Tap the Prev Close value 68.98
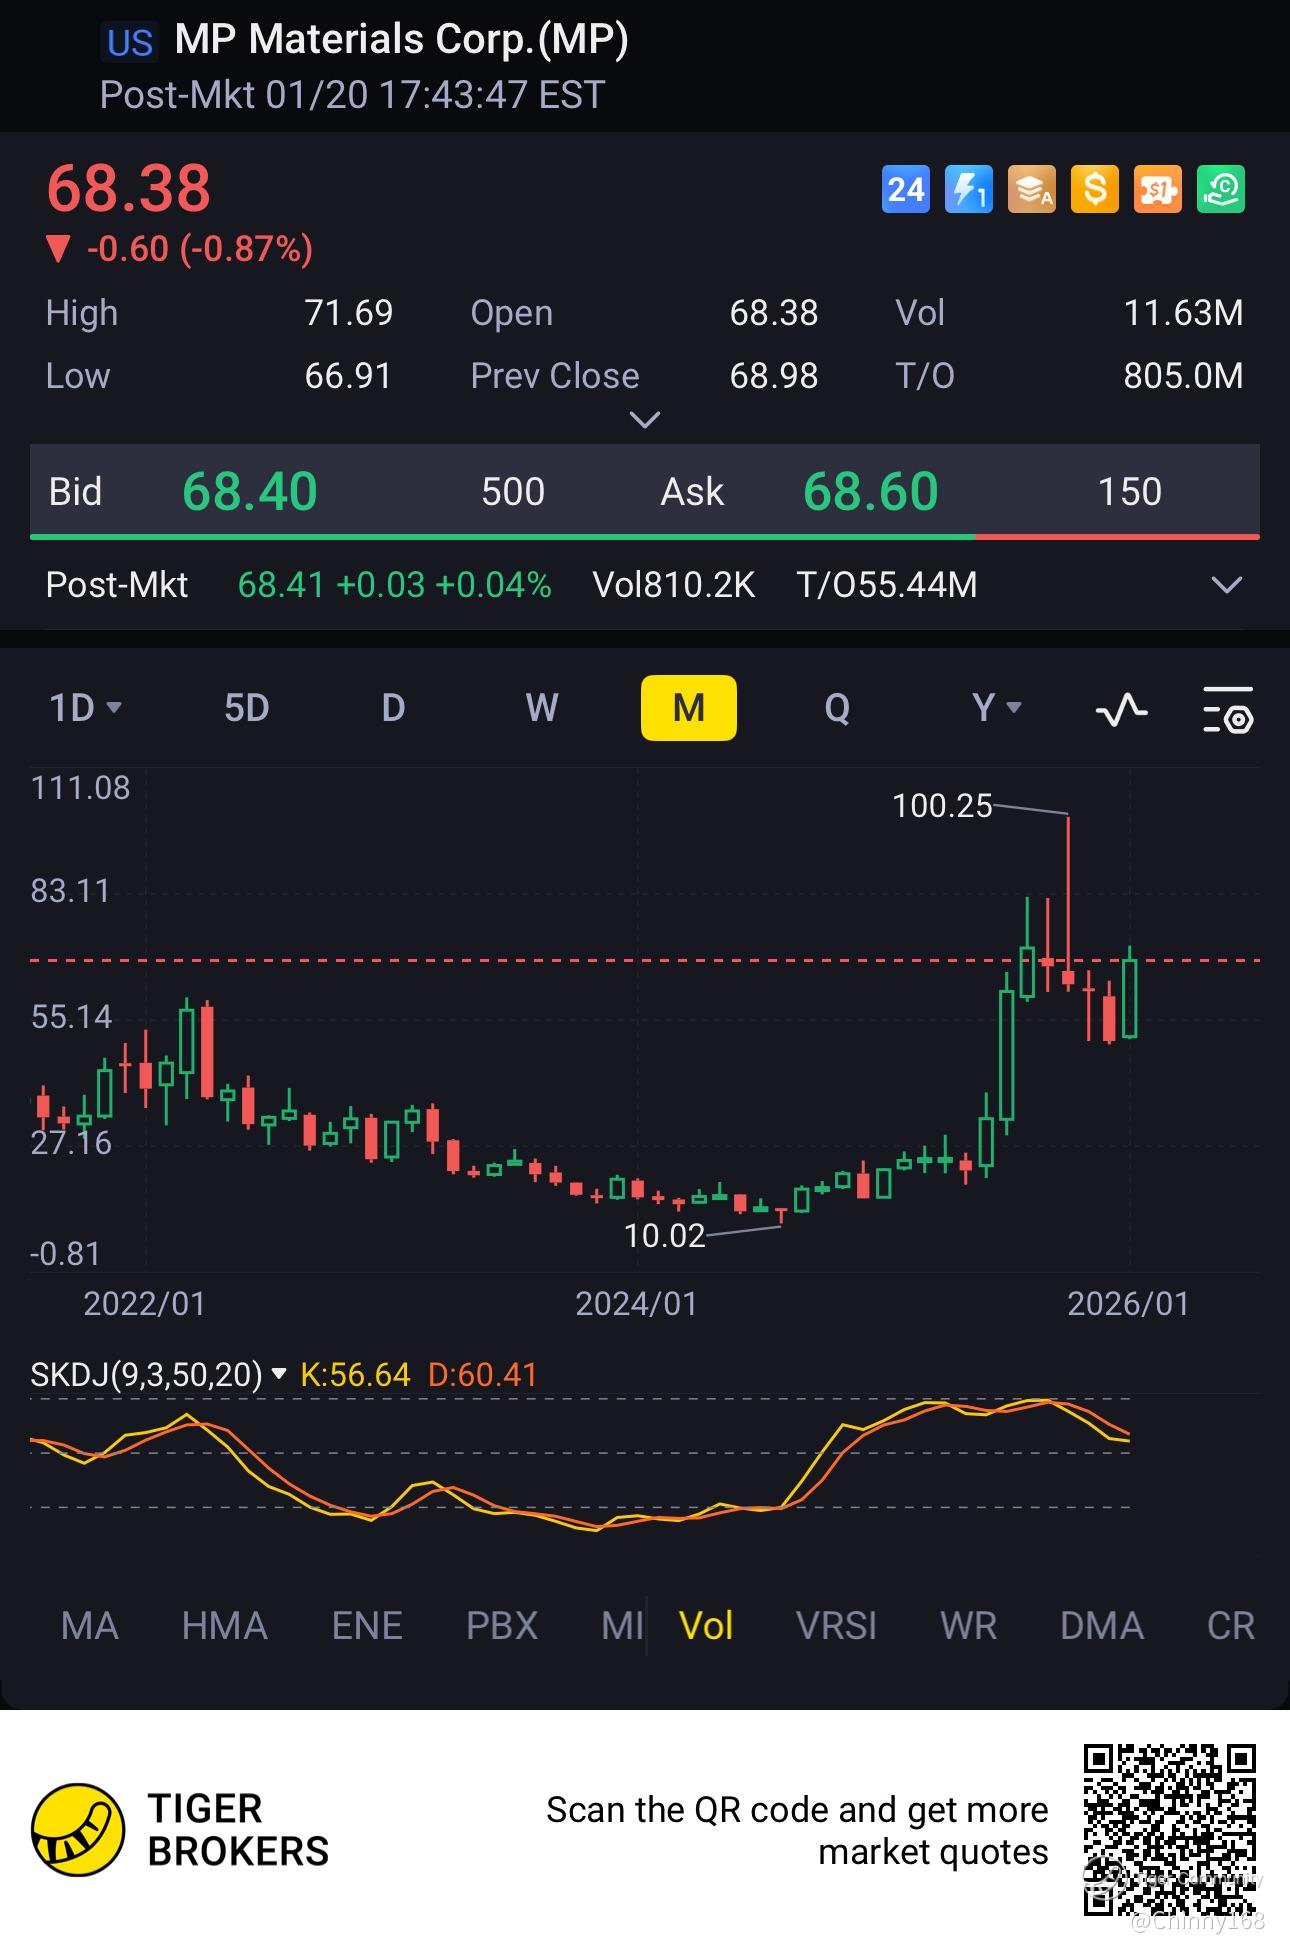 click(x=774, y=376)
